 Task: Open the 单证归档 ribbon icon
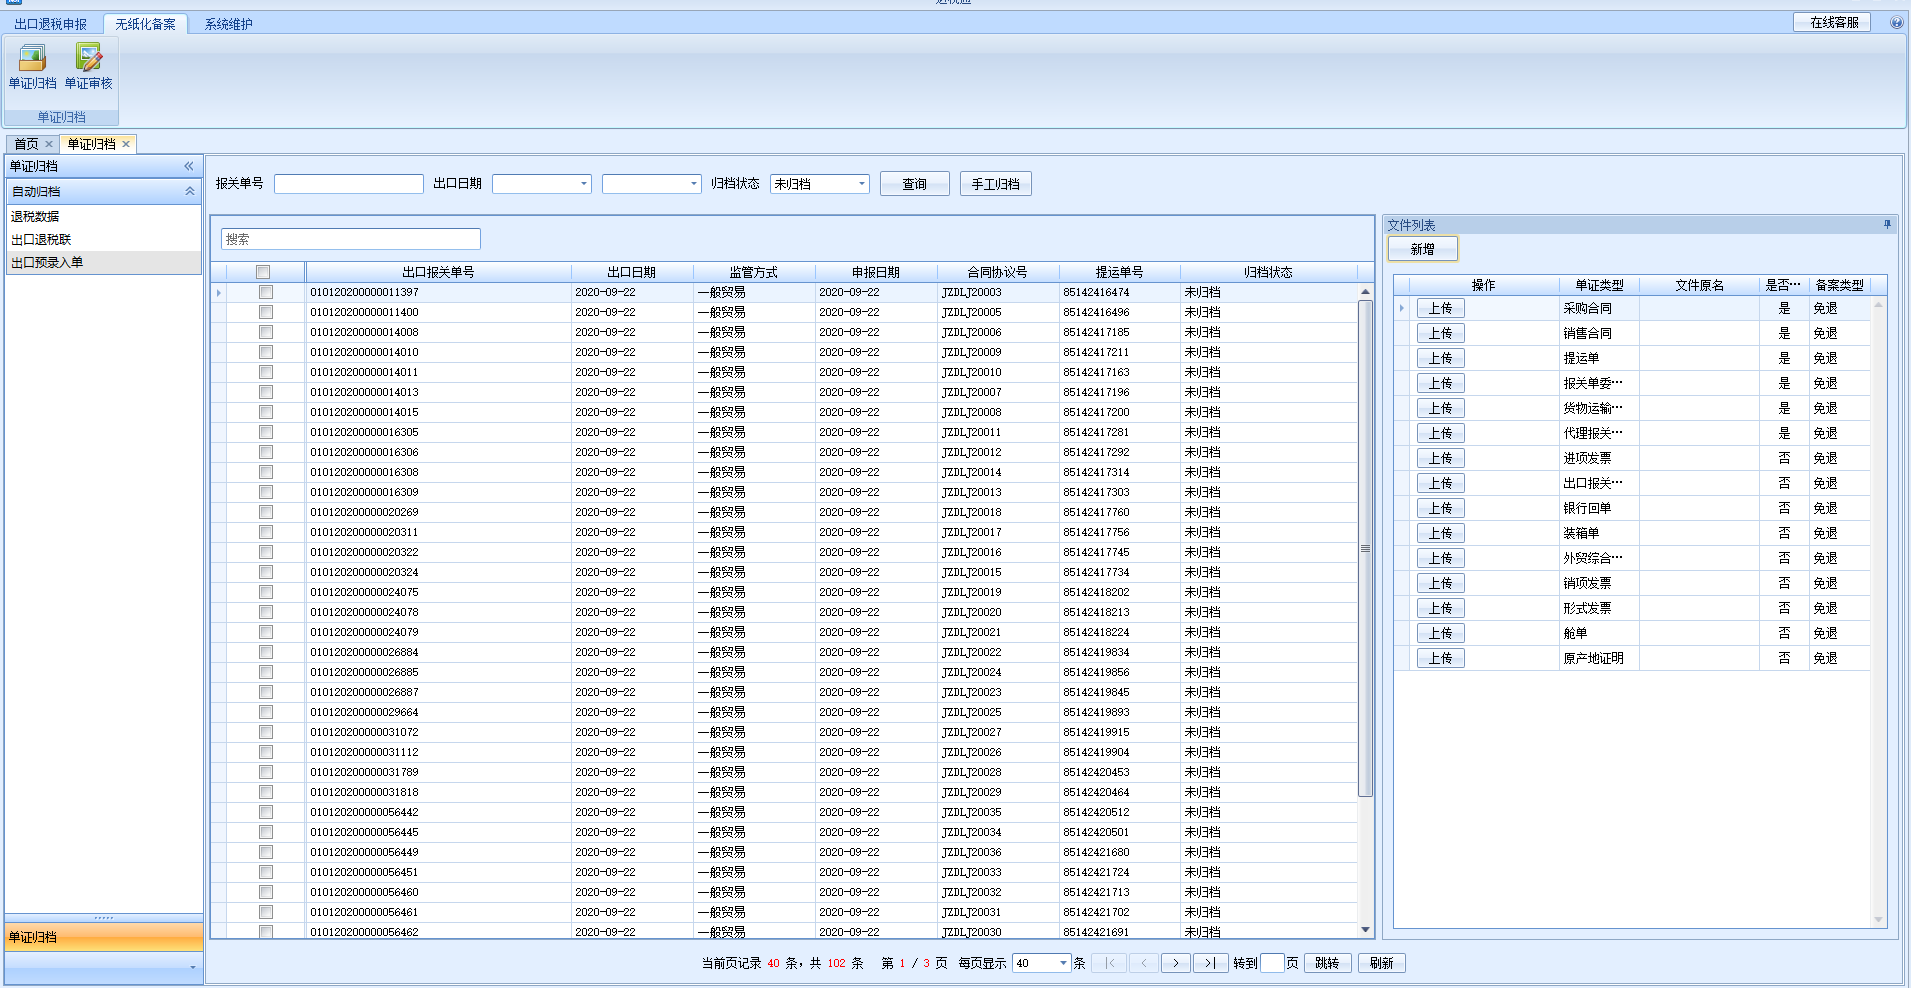coord(32,66)
